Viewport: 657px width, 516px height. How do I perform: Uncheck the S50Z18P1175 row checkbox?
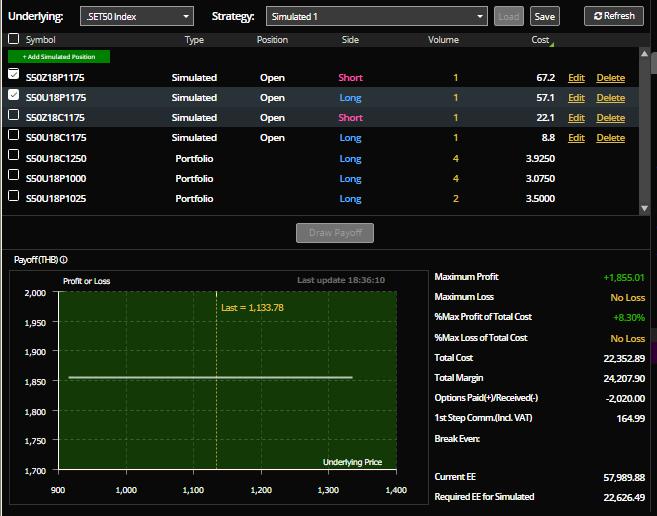pos(13,74)
